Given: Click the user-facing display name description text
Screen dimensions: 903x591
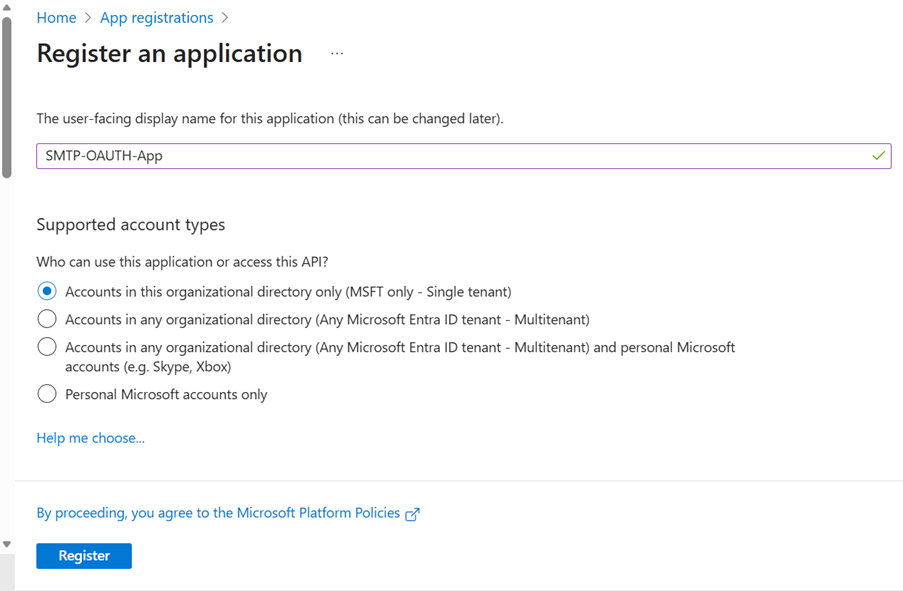Looking at the screenshot, I should coord(270,119).
